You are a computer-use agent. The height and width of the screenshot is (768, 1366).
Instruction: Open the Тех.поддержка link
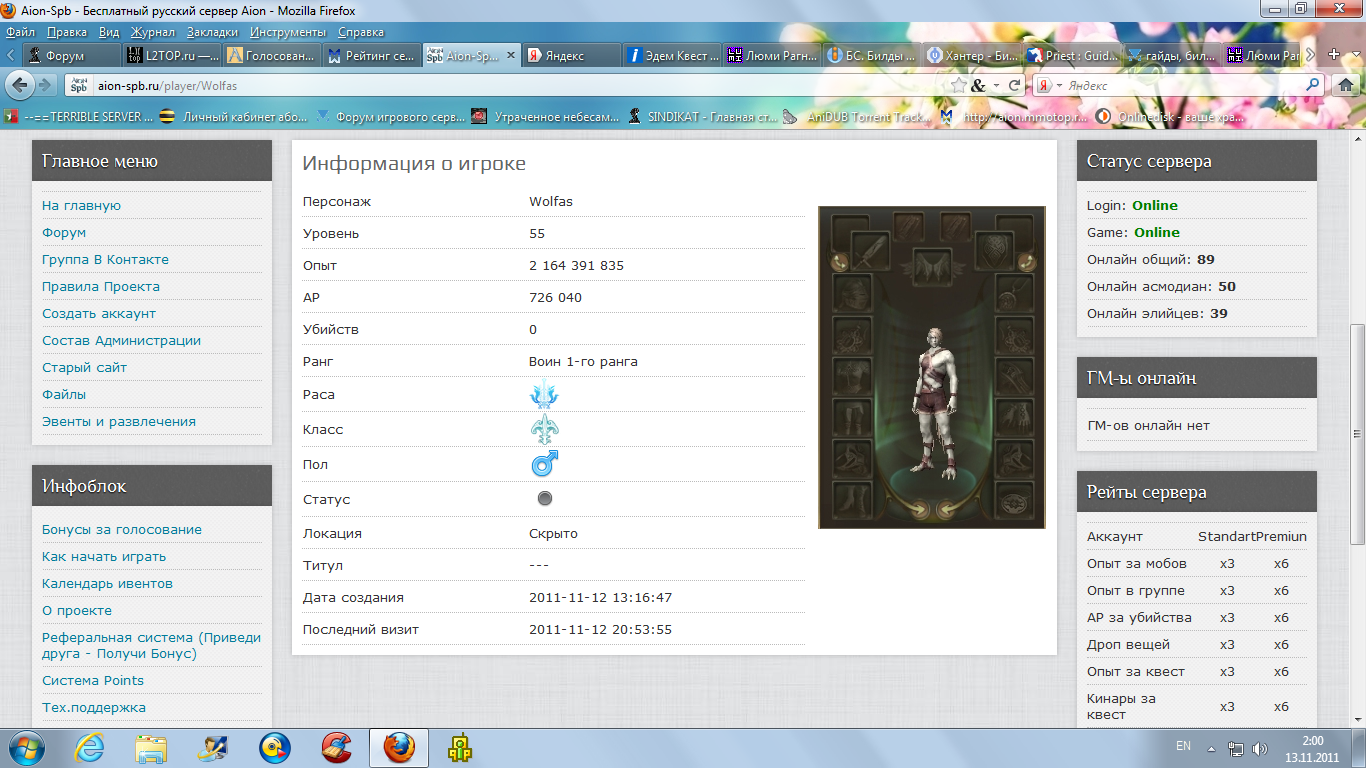pos(94,707)
